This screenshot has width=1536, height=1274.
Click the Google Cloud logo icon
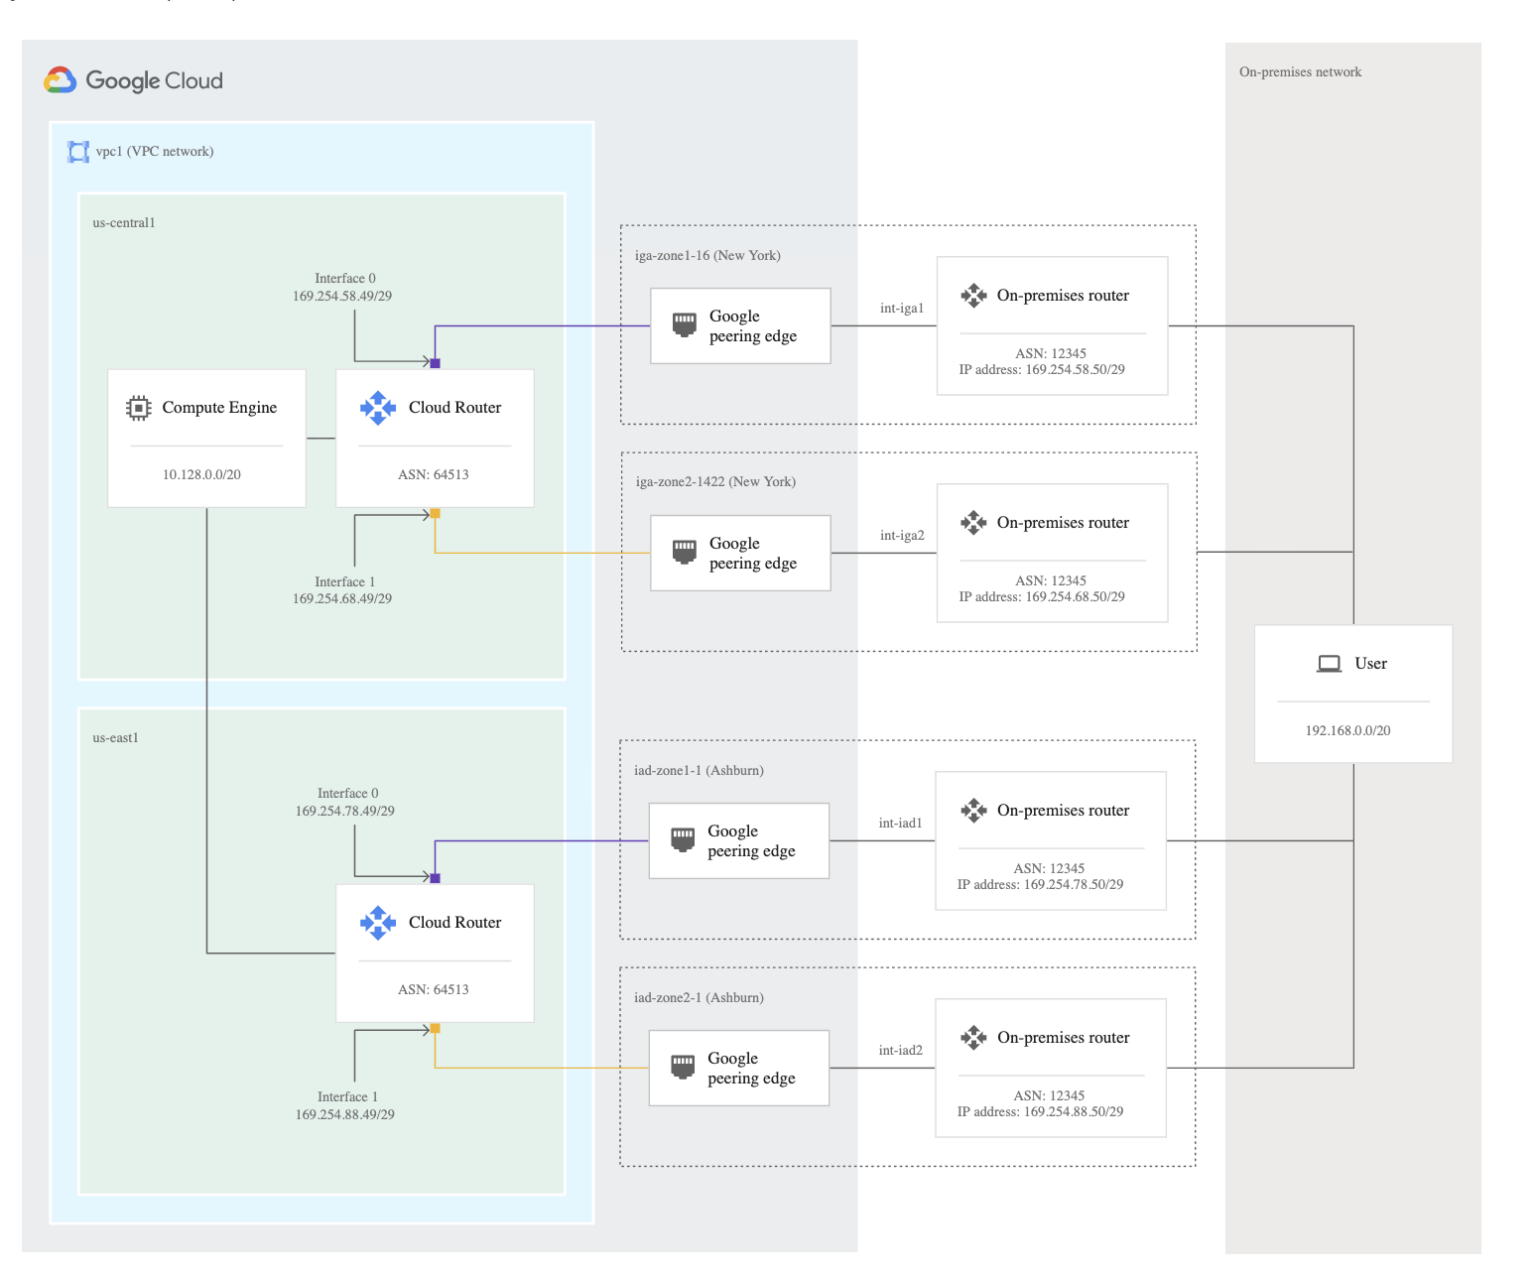[x=60, y=80]
